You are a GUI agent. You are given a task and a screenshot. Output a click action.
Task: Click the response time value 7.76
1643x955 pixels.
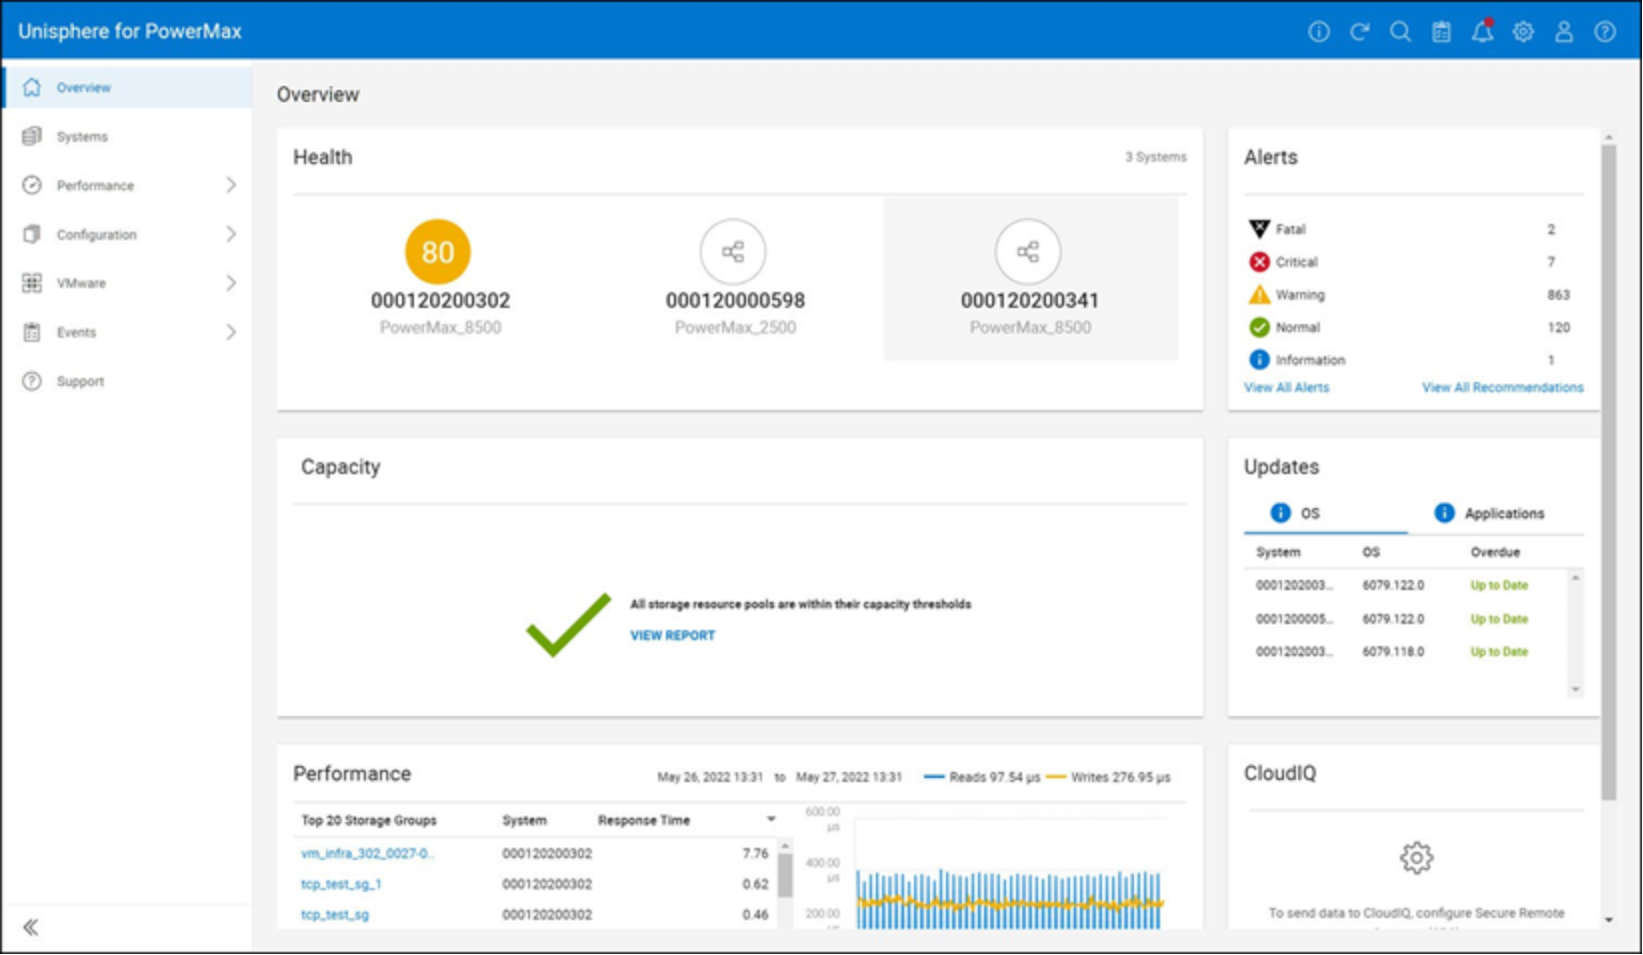(755, 853)
